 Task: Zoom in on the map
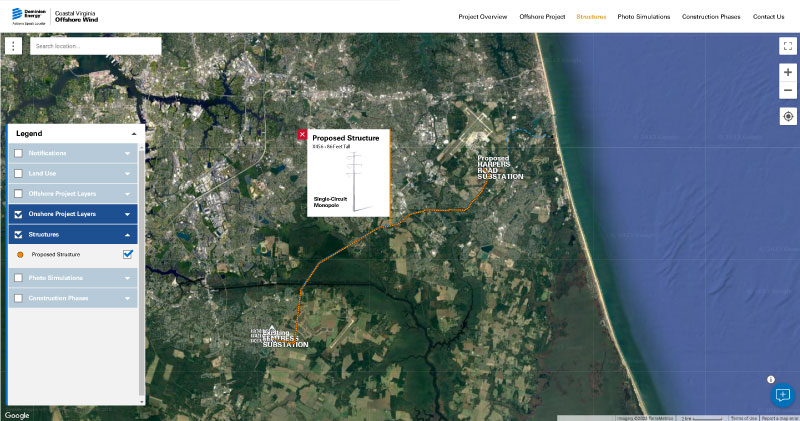(x=788, y=73)
